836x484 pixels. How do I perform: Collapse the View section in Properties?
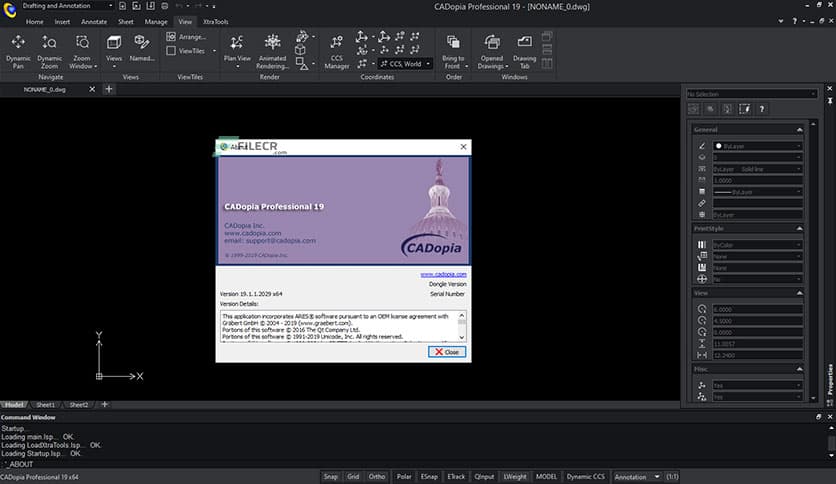(x=799, y=293)
